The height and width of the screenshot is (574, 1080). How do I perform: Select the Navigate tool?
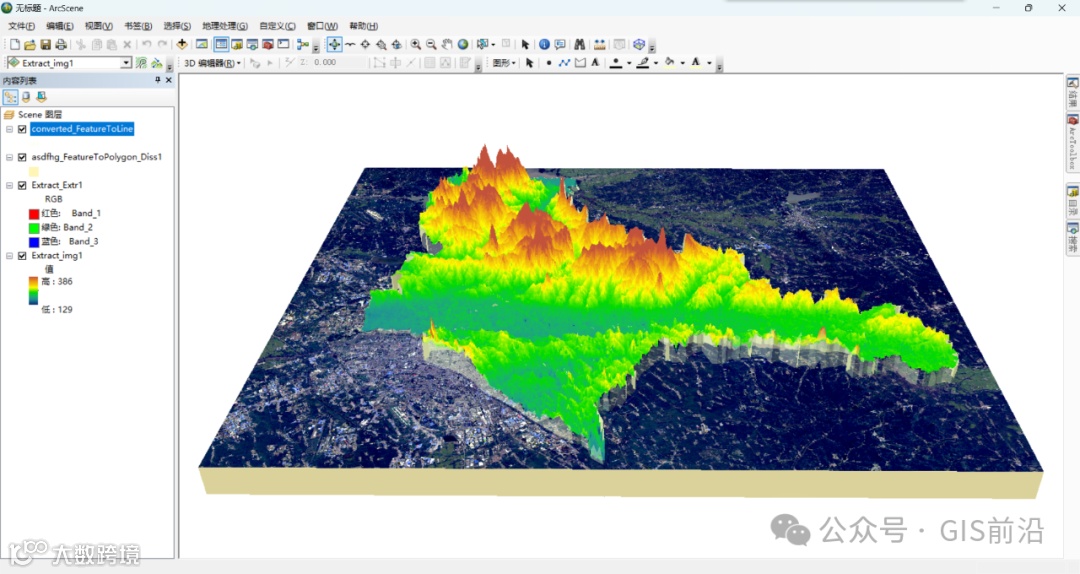(x=334, y=44)
